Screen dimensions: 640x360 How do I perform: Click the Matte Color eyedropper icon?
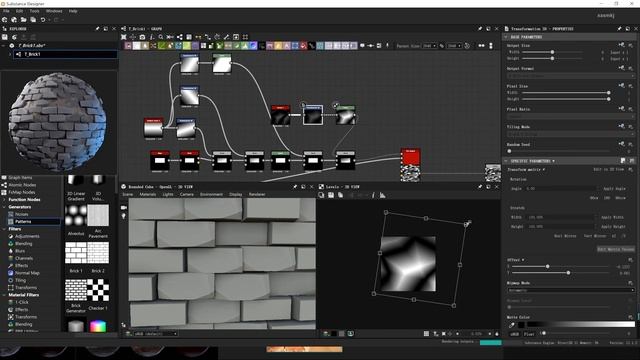pyautogui.click(x=511, y=325)
